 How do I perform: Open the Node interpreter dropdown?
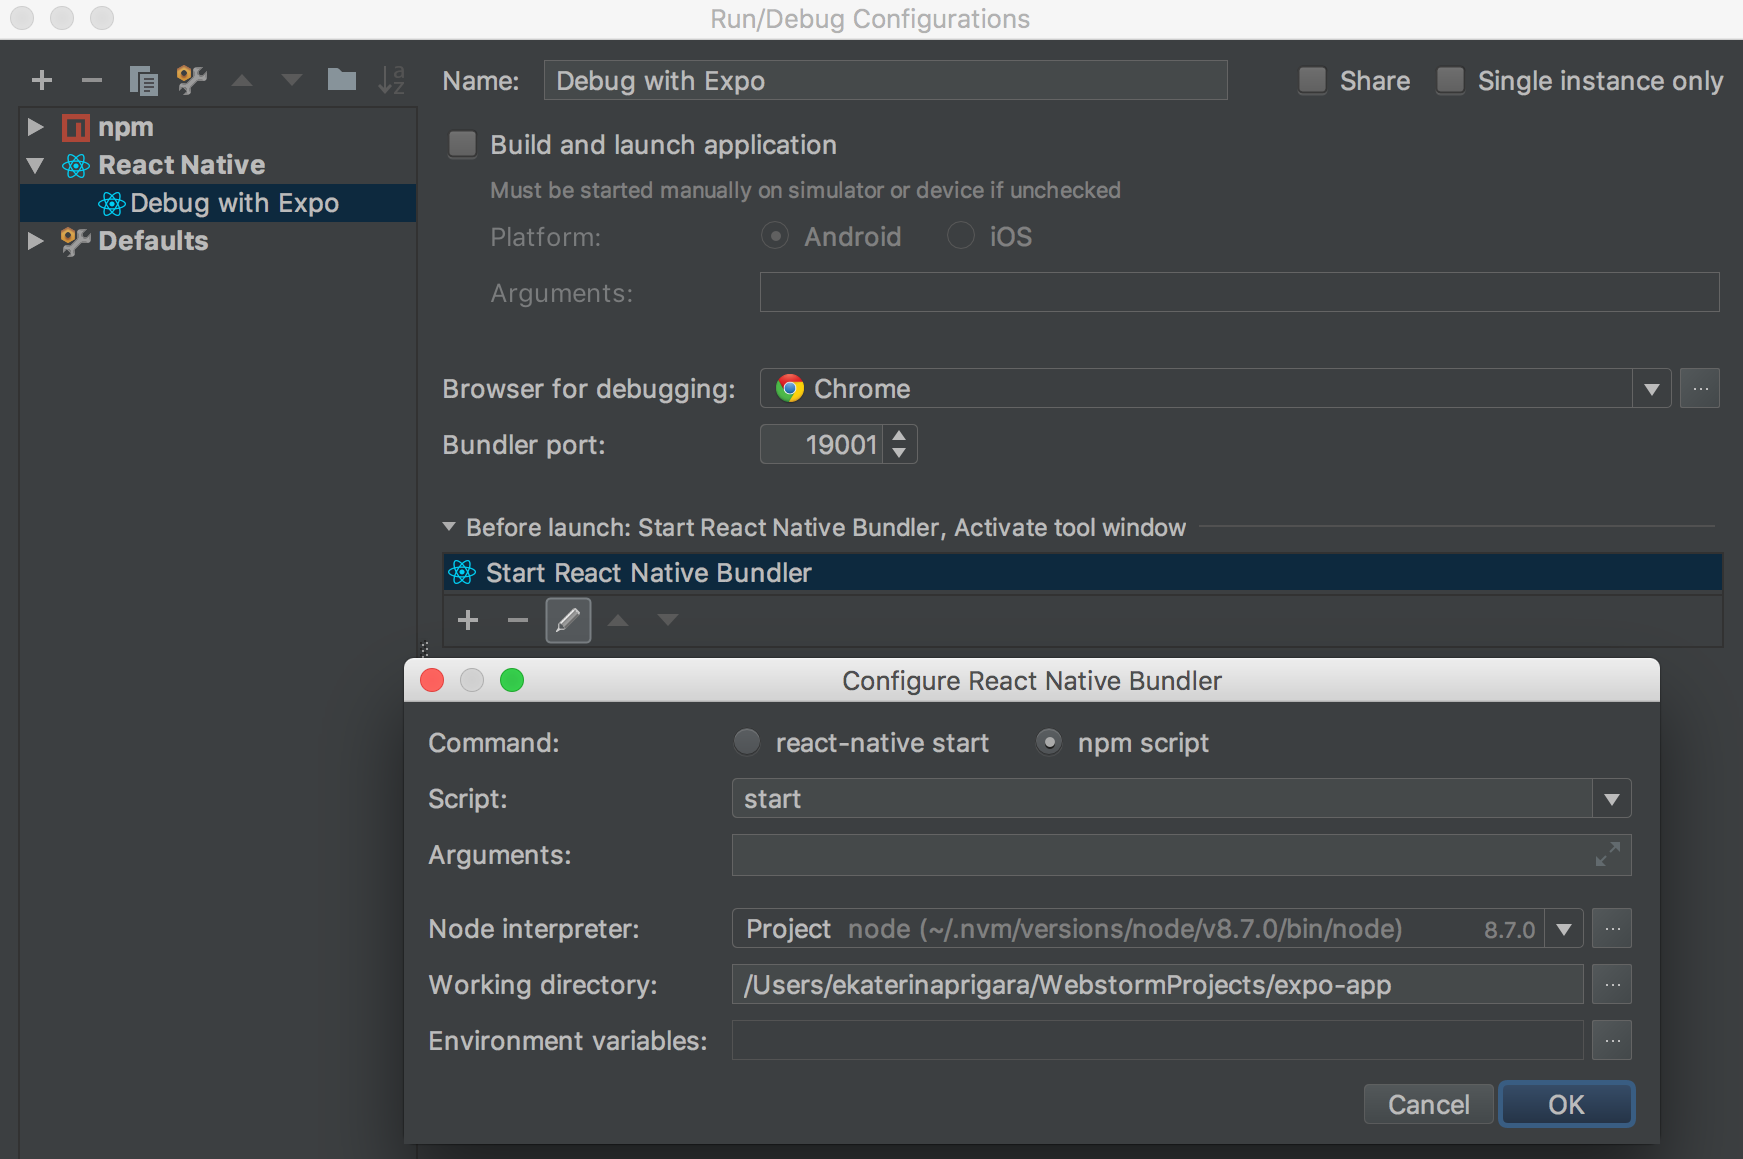coord(1564,929)
